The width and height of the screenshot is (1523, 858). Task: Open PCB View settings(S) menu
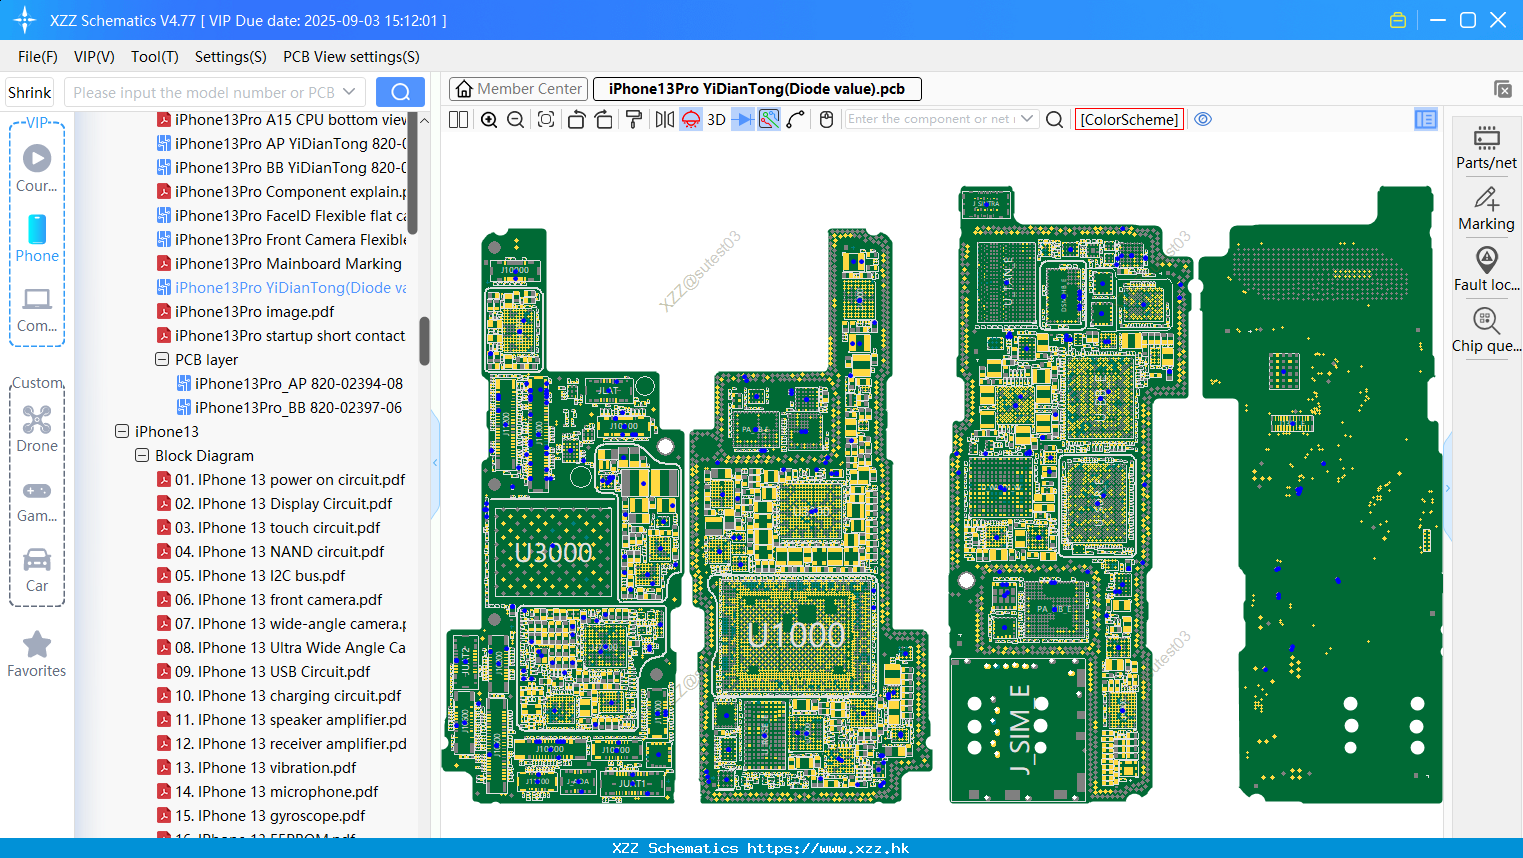[351, 57]
